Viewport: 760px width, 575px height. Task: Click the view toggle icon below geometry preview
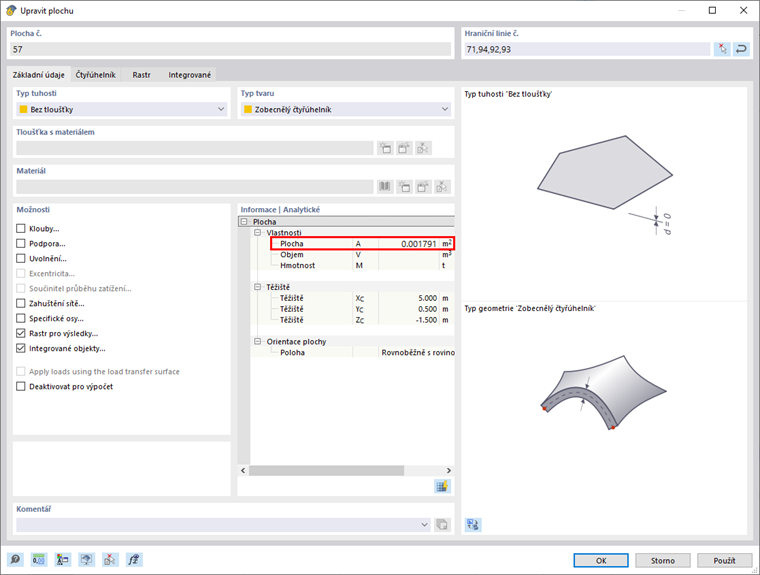(473, 525)
